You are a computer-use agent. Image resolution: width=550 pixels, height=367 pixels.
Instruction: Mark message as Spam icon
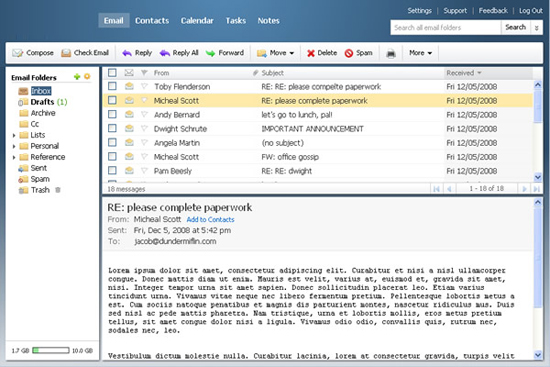(349, 53)
